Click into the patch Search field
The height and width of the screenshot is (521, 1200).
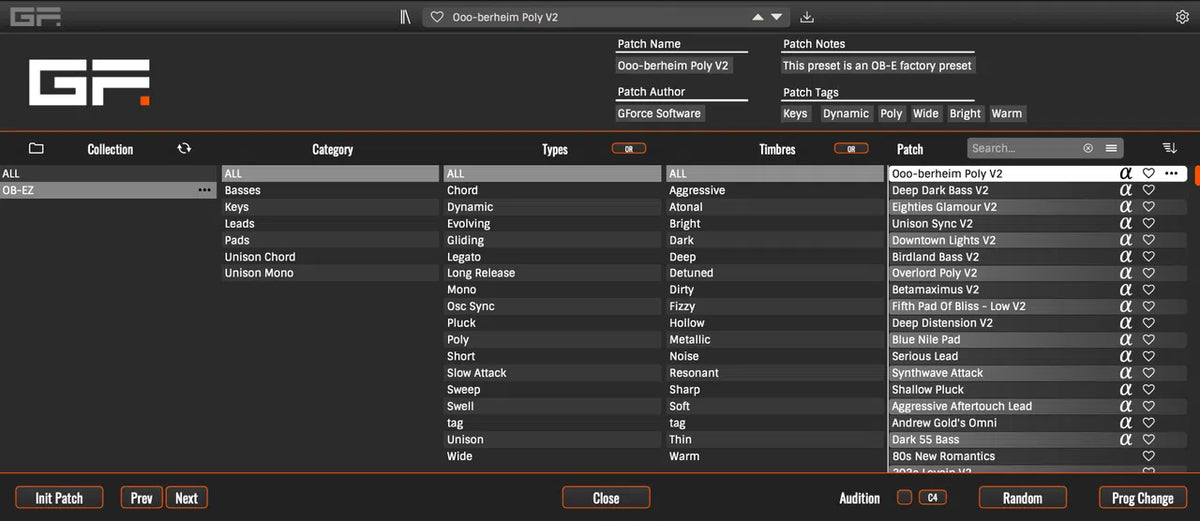pyautogui.click(x=1022, y=148)
